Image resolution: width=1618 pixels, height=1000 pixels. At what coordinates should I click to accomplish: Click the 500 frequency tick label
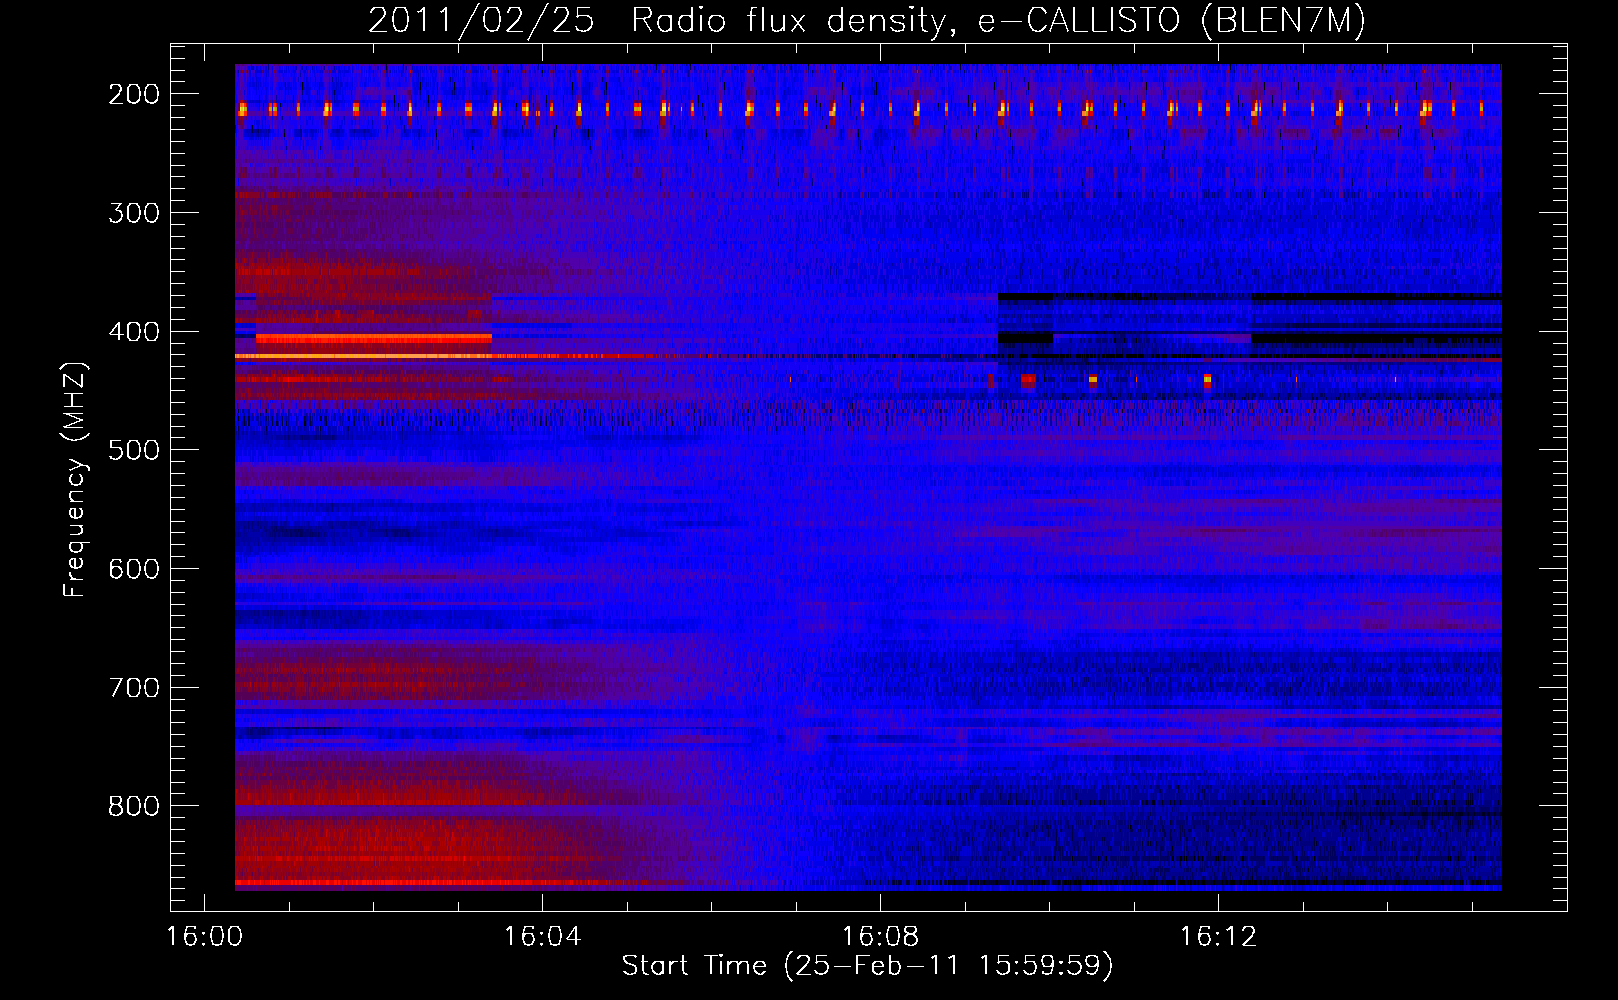(134, 450)
